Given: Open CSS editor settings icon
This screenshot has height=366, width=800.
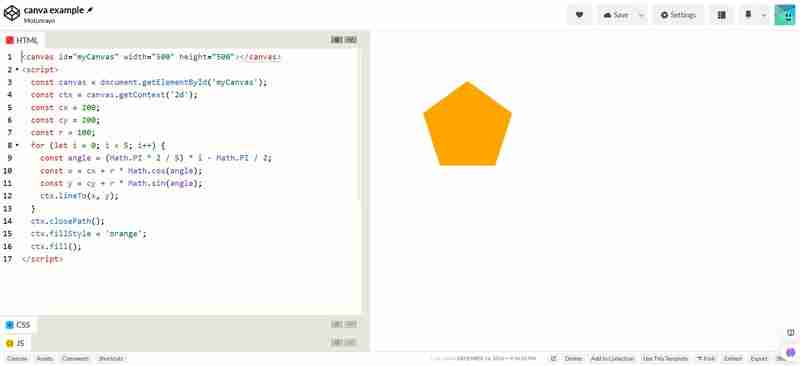Looking at the screenshot, I should tap(337, 324).
